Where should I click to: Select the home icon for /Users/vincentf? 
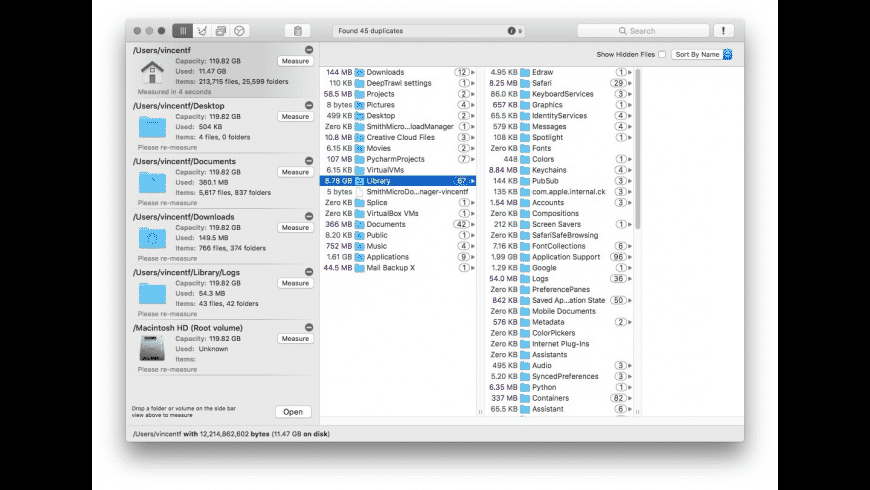click(x=152, y=72)
